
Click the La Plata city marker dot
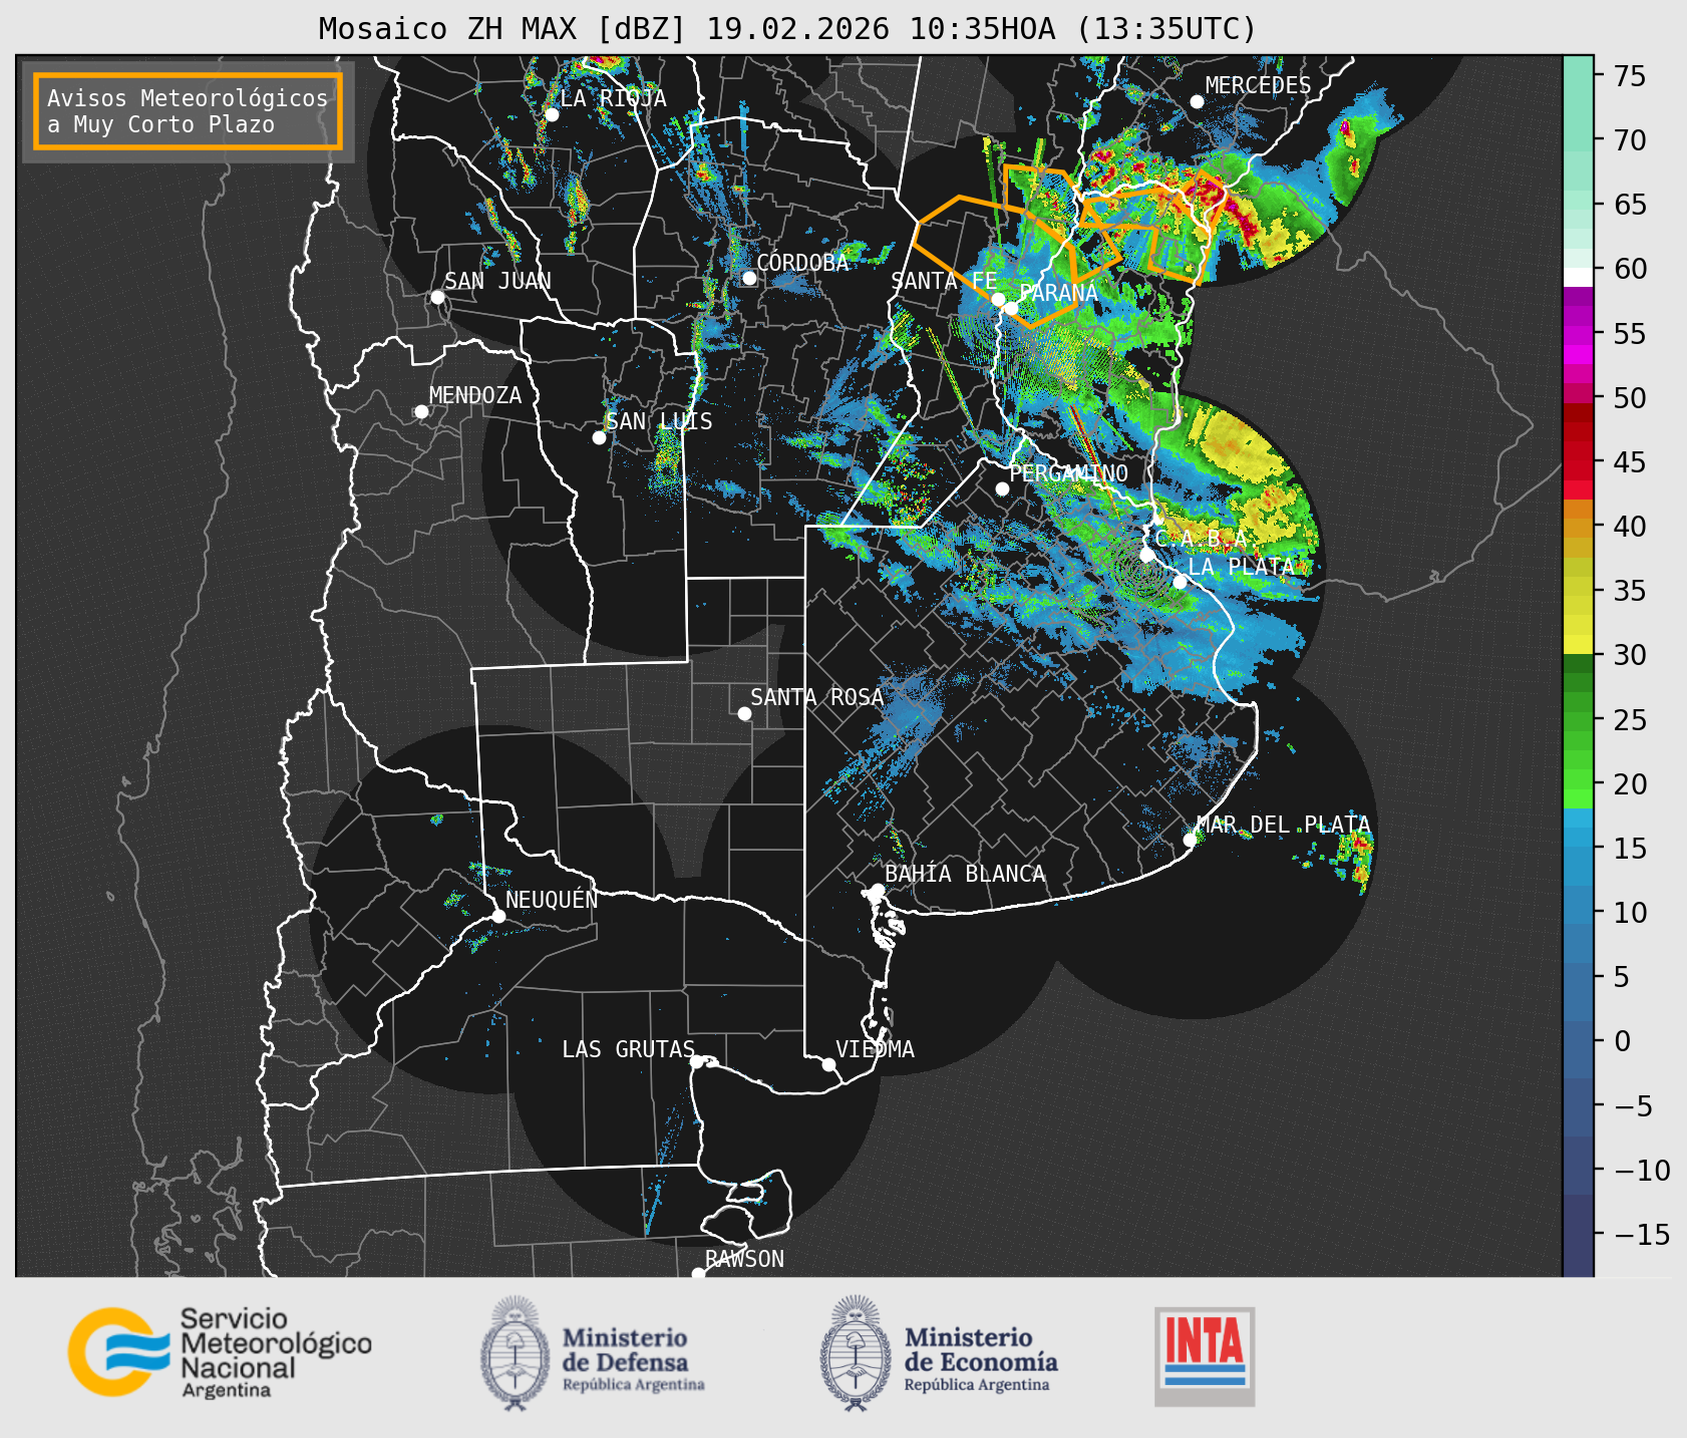[1180, 582]
